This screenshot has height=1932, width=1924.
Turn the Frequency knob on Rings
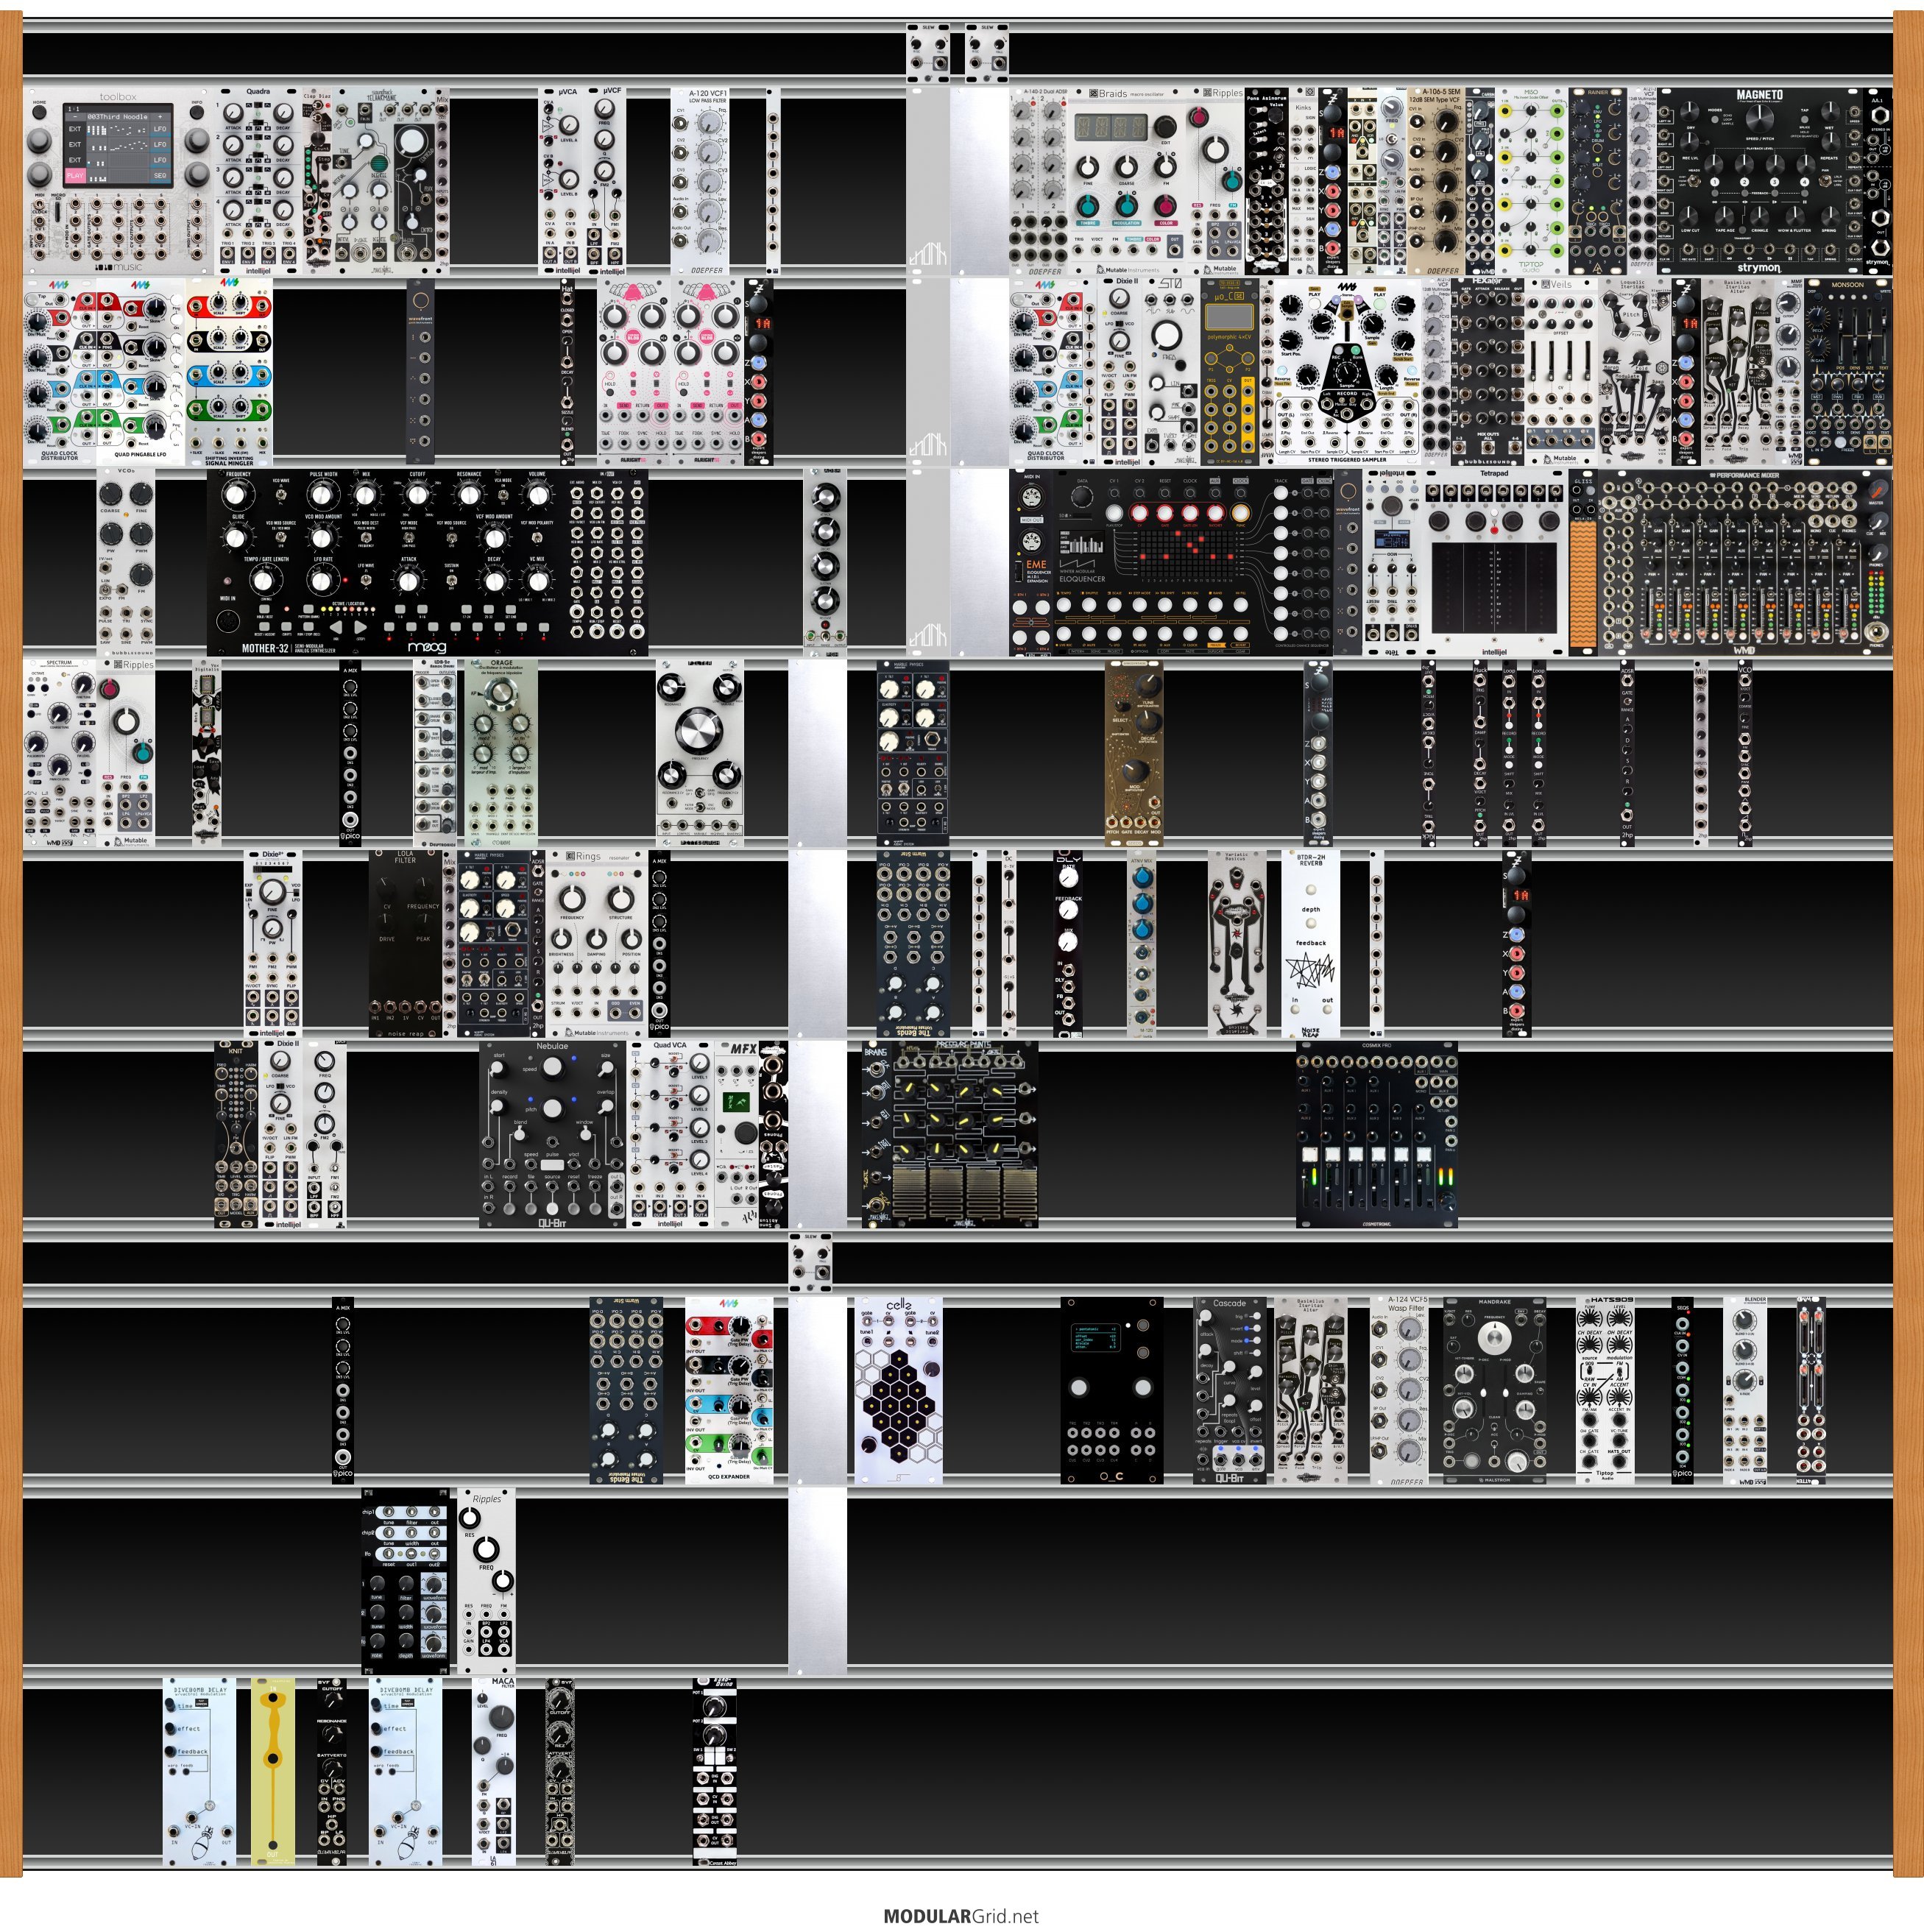click(x=572, y=897)
